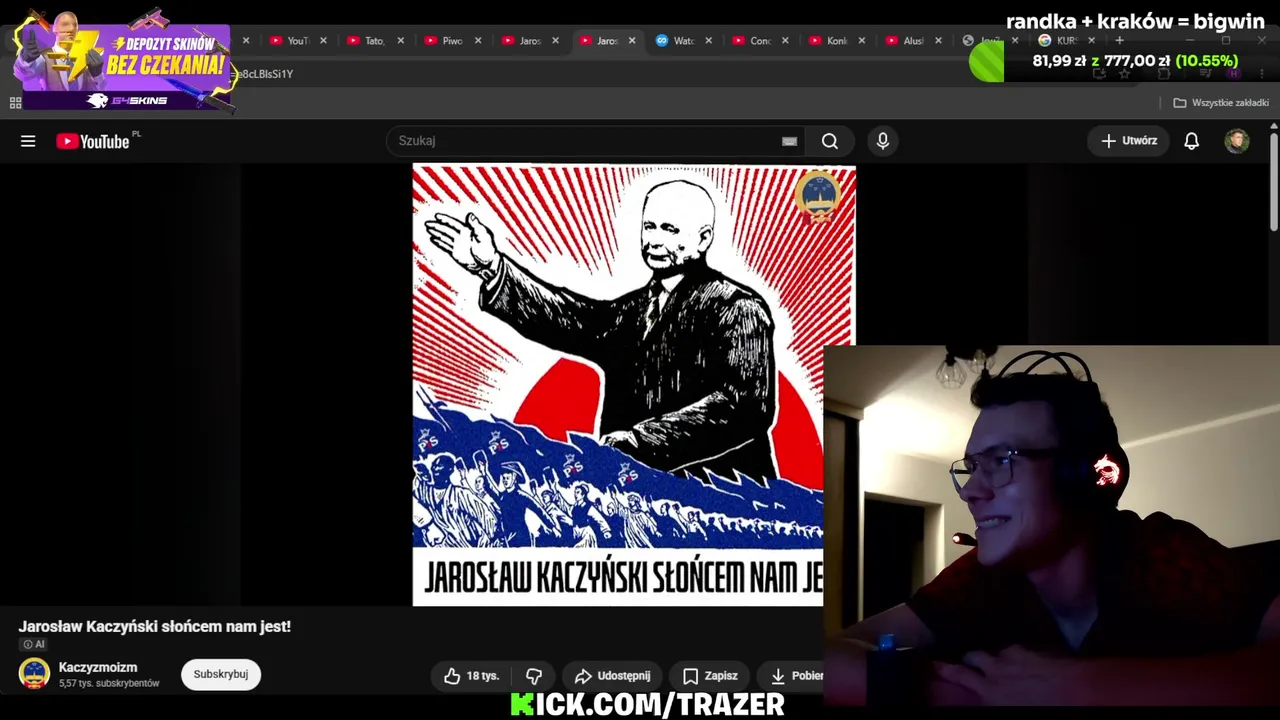Open the notifications bell
1280x720 pixels.
[1191, 141]
